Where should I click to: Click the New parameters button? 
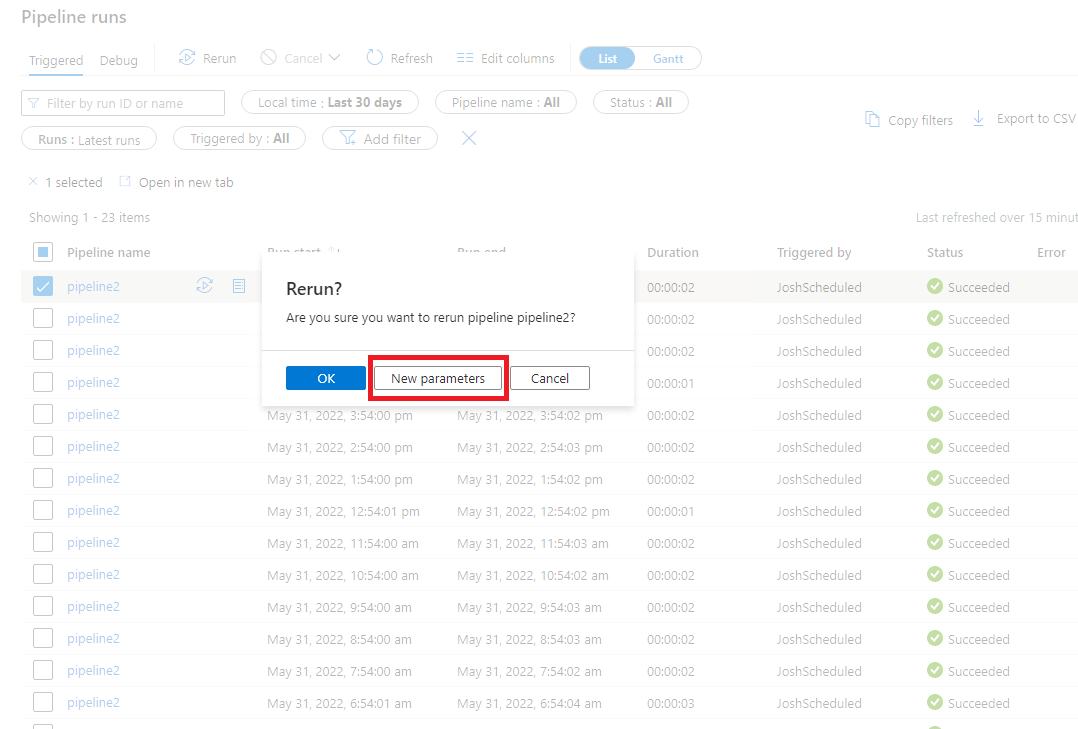pos(437,378)
